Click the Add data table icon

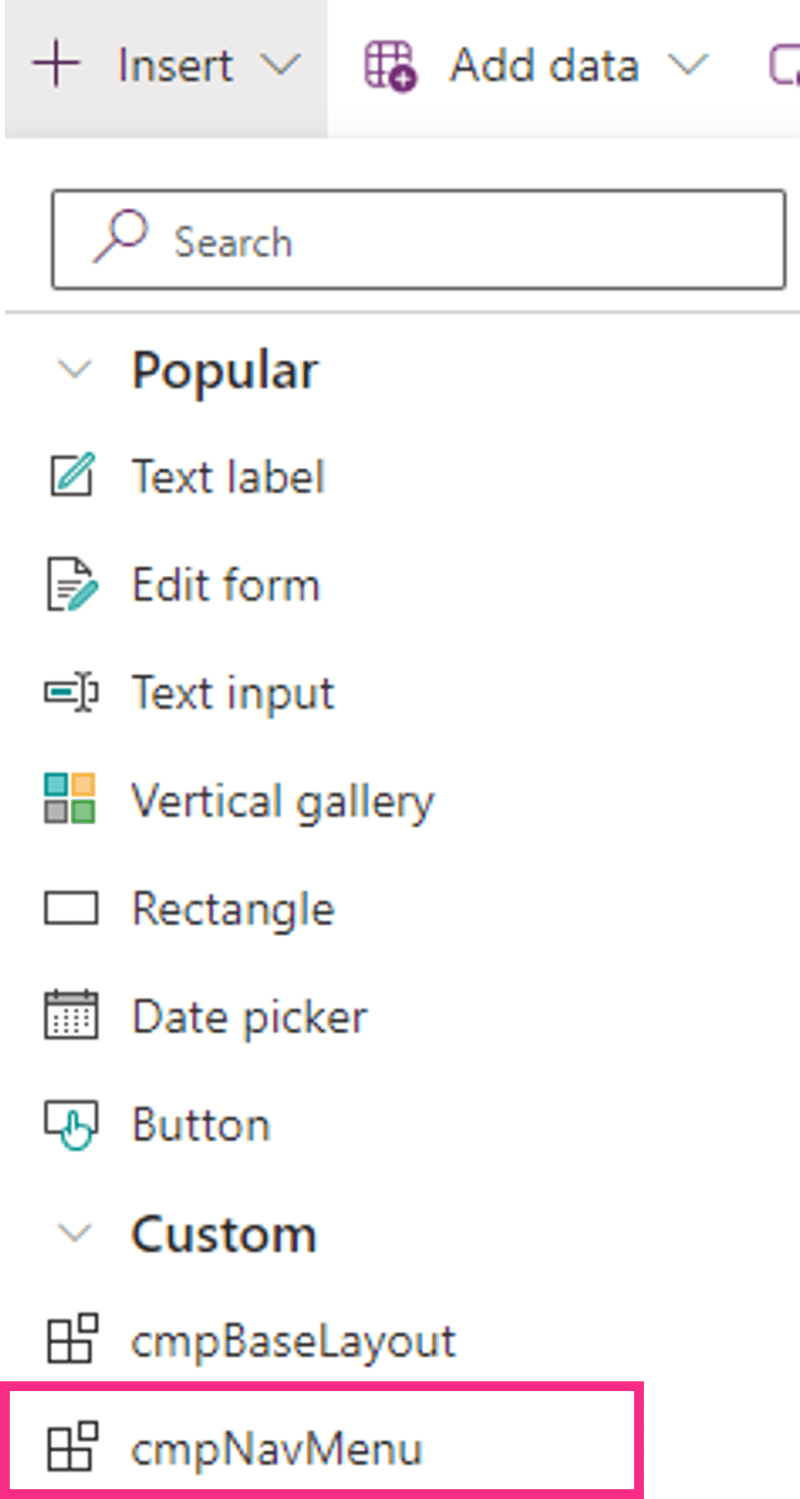tap(390, 67)
